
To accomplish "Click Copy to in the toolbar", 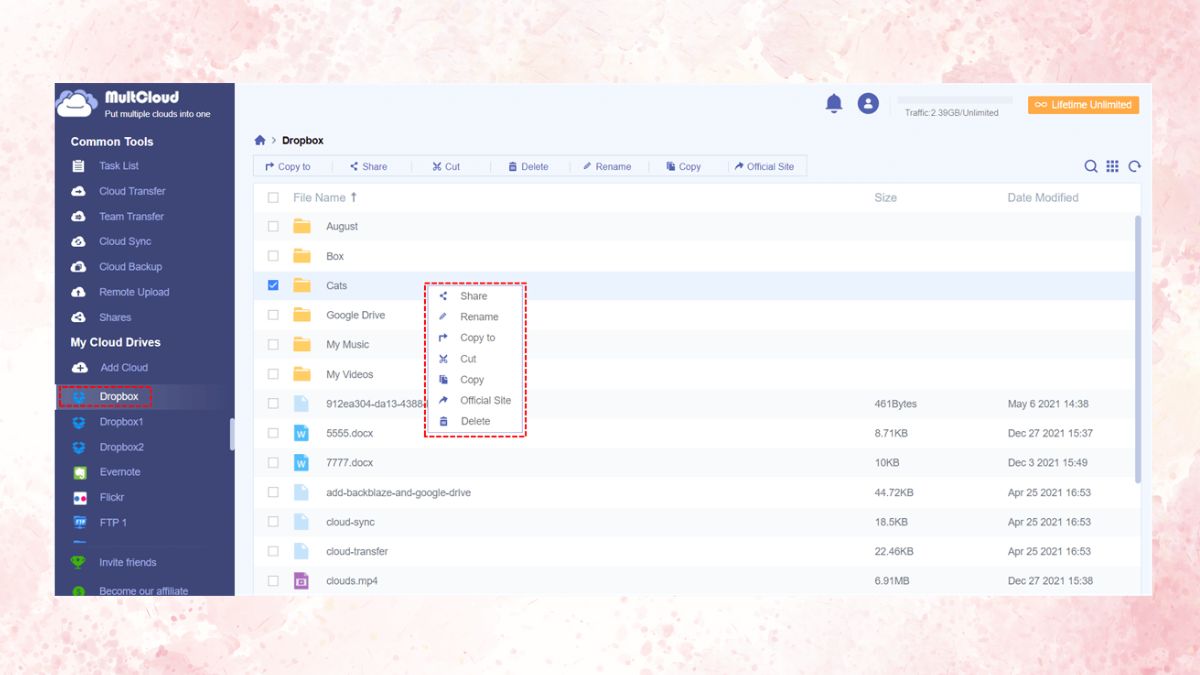I will [288, 167].
